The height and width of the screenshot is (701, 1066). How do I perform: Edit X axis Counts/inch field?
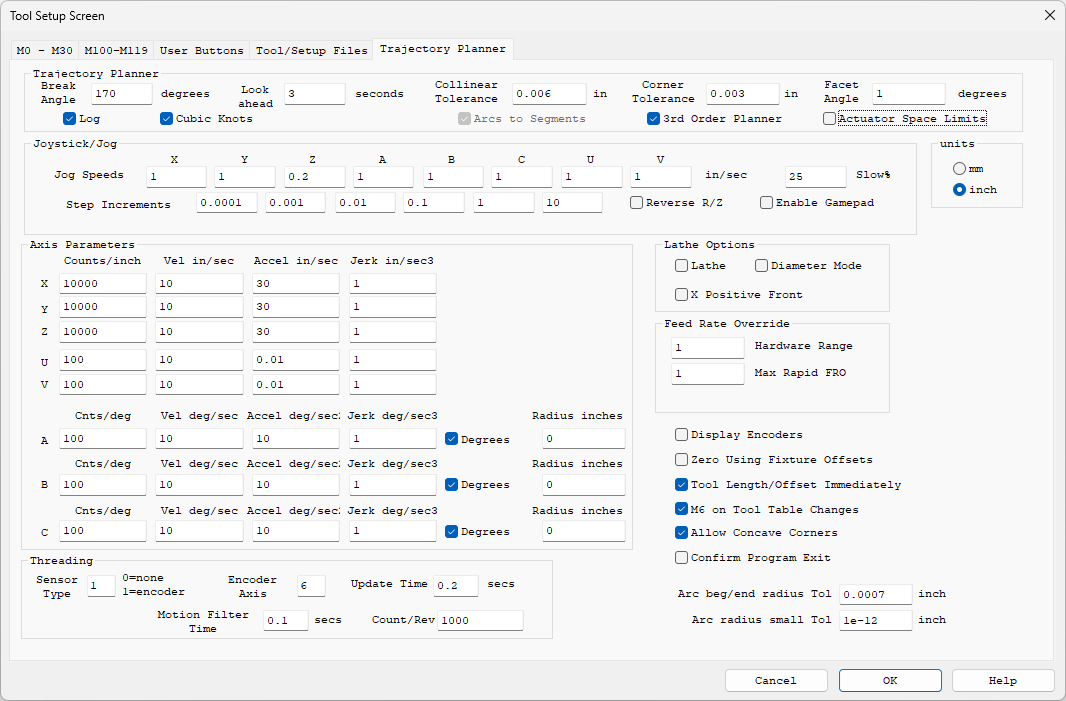(x=103, y=284)
